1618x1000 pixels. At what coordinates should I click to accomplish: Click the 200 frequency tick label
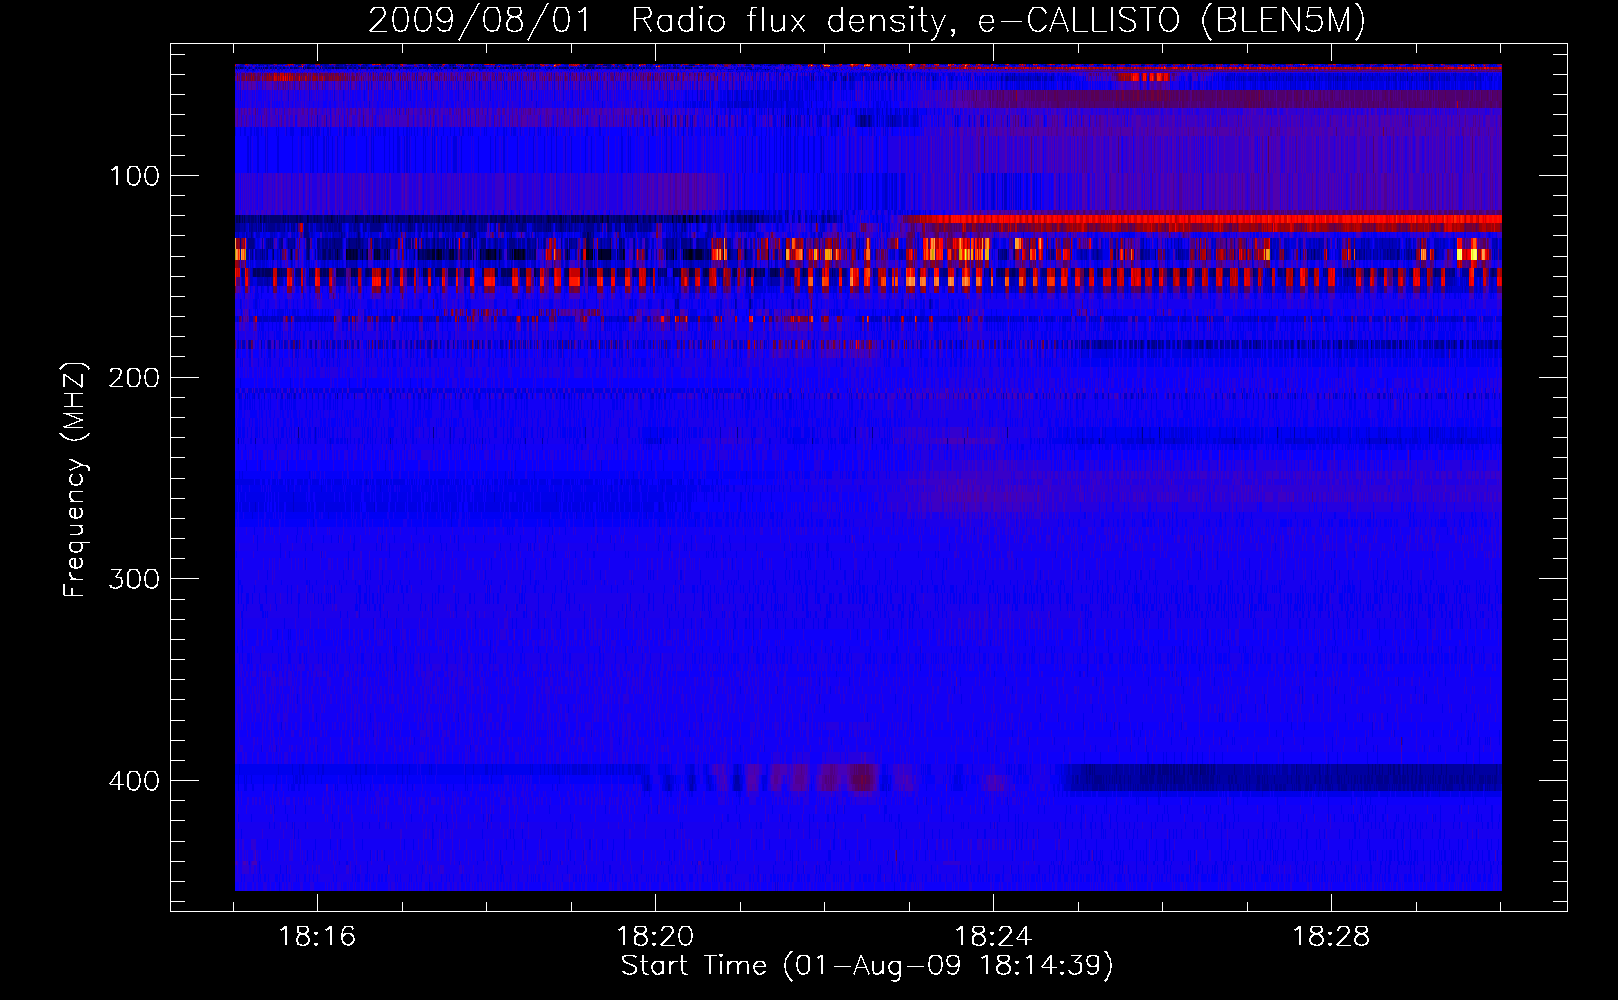(x=134, y=378)
